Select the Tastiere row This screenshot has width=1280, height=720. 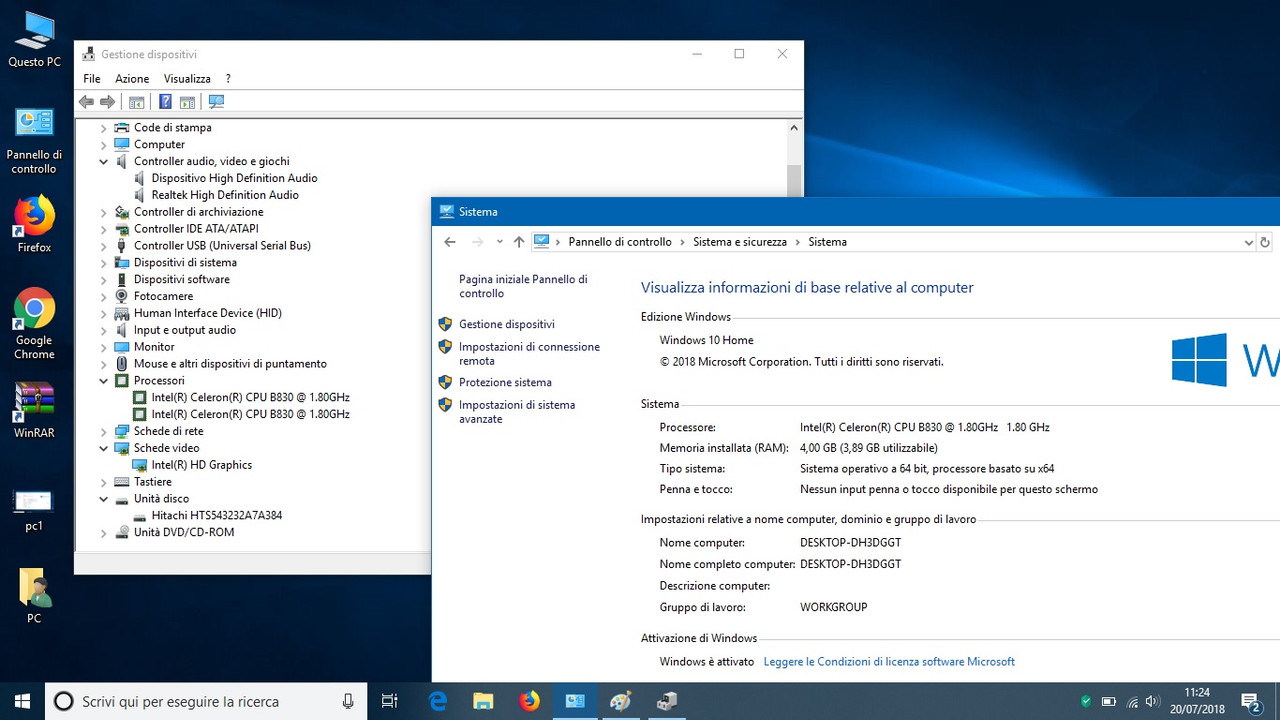[x=152, y=482]
